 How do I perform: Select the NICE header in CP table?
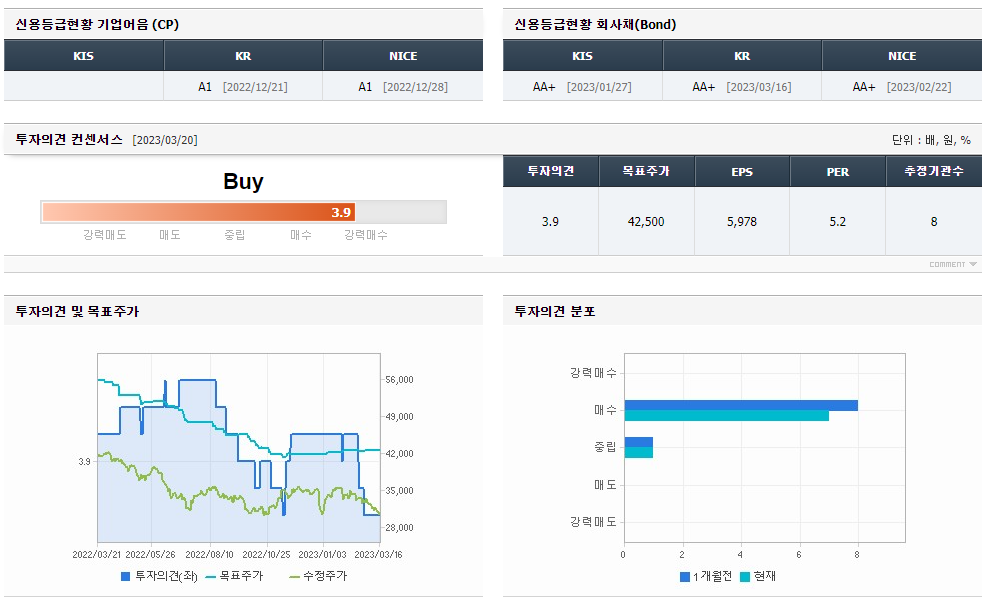coord(403,56)
